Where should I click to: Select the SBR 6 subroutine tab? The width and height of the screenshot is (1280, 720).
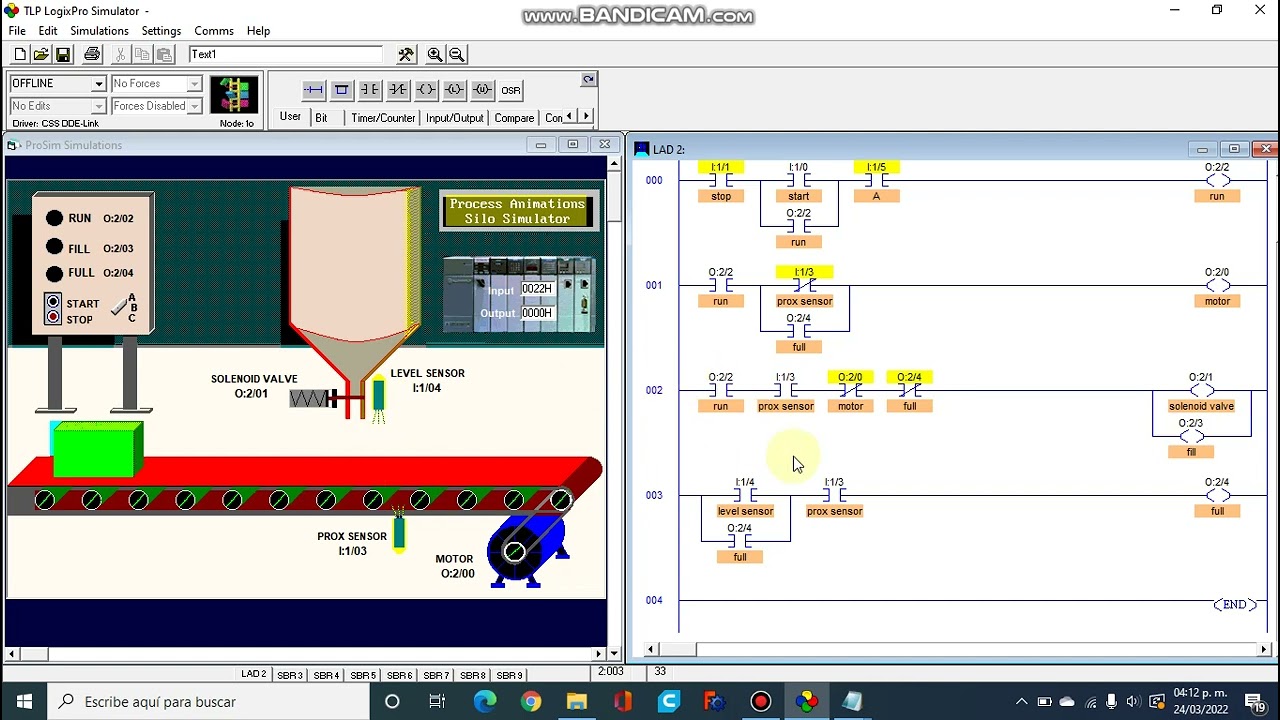point(399,676)
